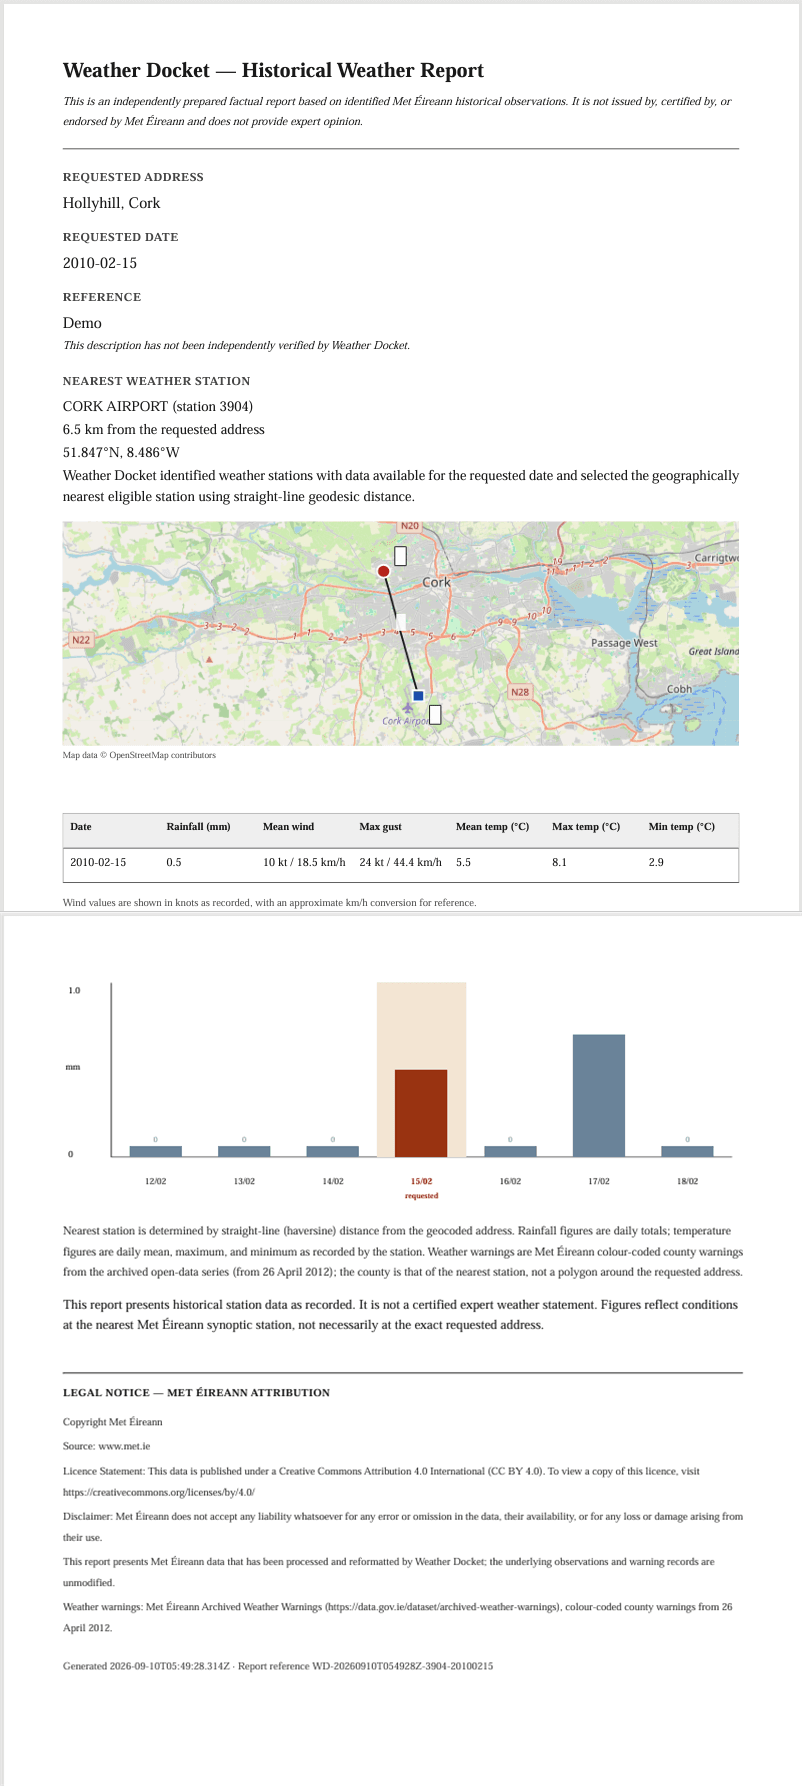Click the Legal Notice heading
This screenshot has width=802, height=1786.
(x=196, y=1392)
